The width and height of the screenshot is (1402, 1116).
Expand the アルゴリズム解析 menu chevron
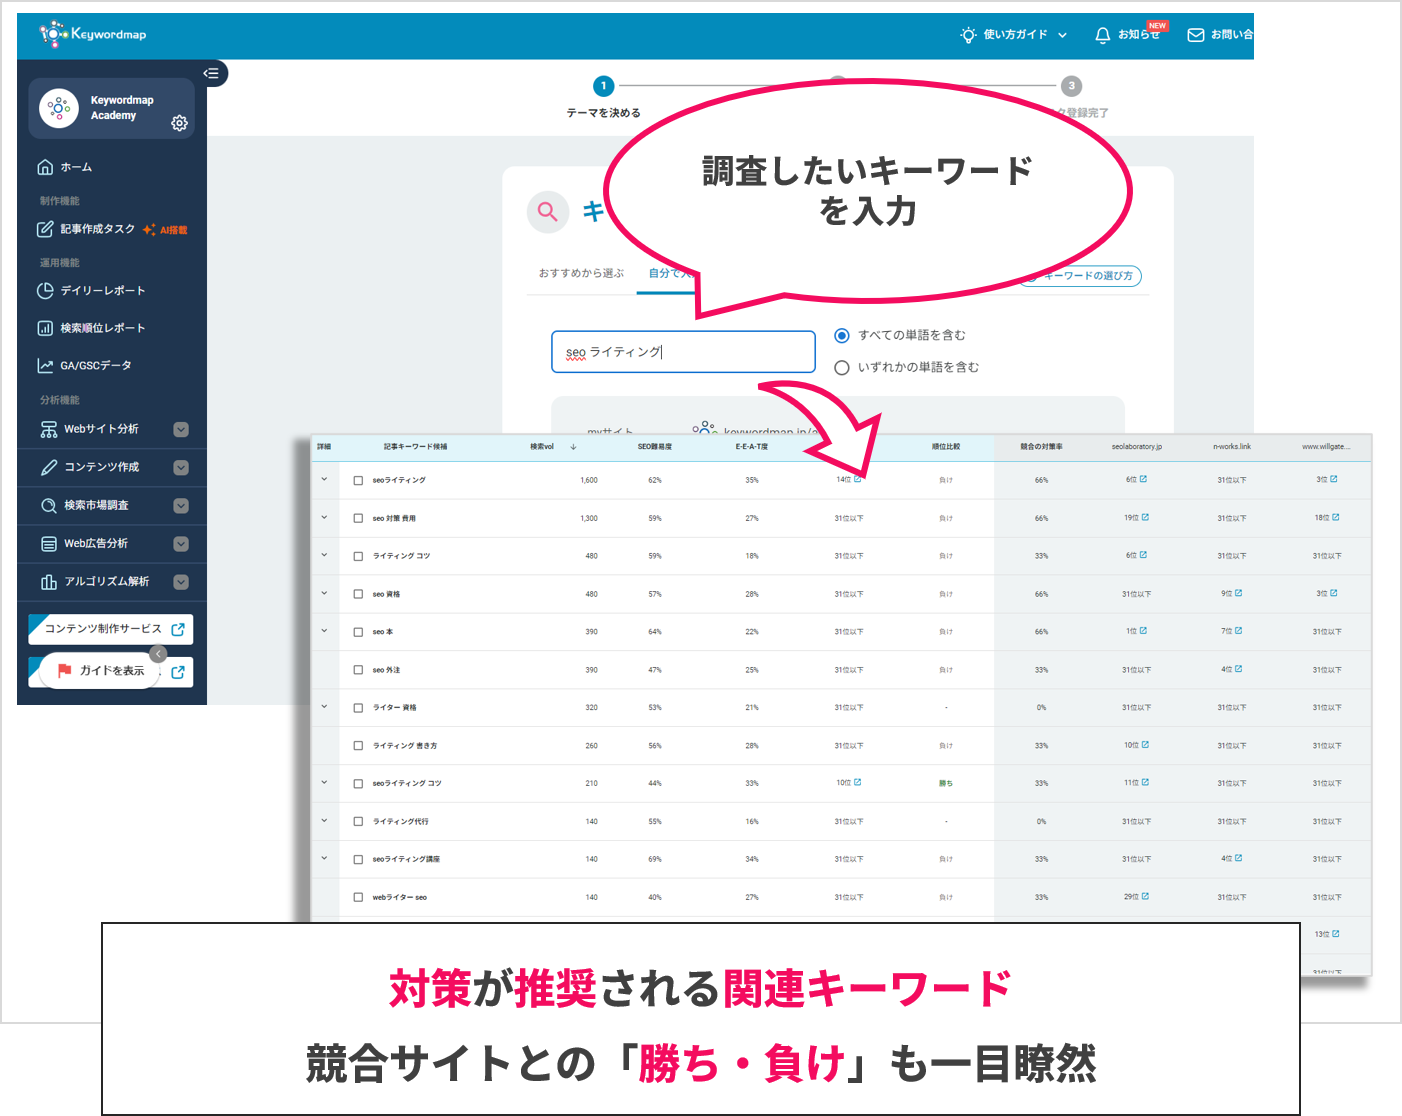181,582
